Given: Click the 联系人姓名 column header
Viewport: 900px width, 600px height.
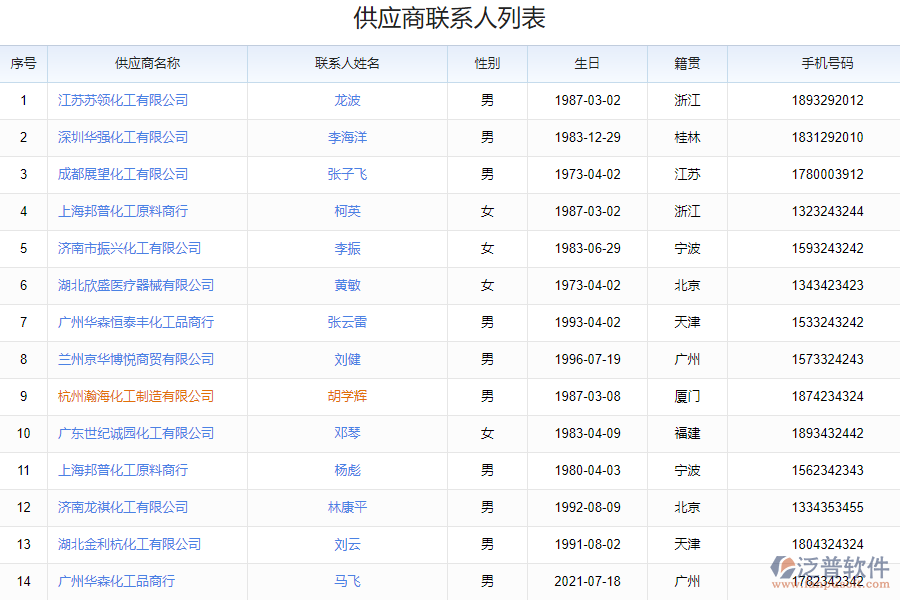Looking at the screenshot, I should click(347, 63).
